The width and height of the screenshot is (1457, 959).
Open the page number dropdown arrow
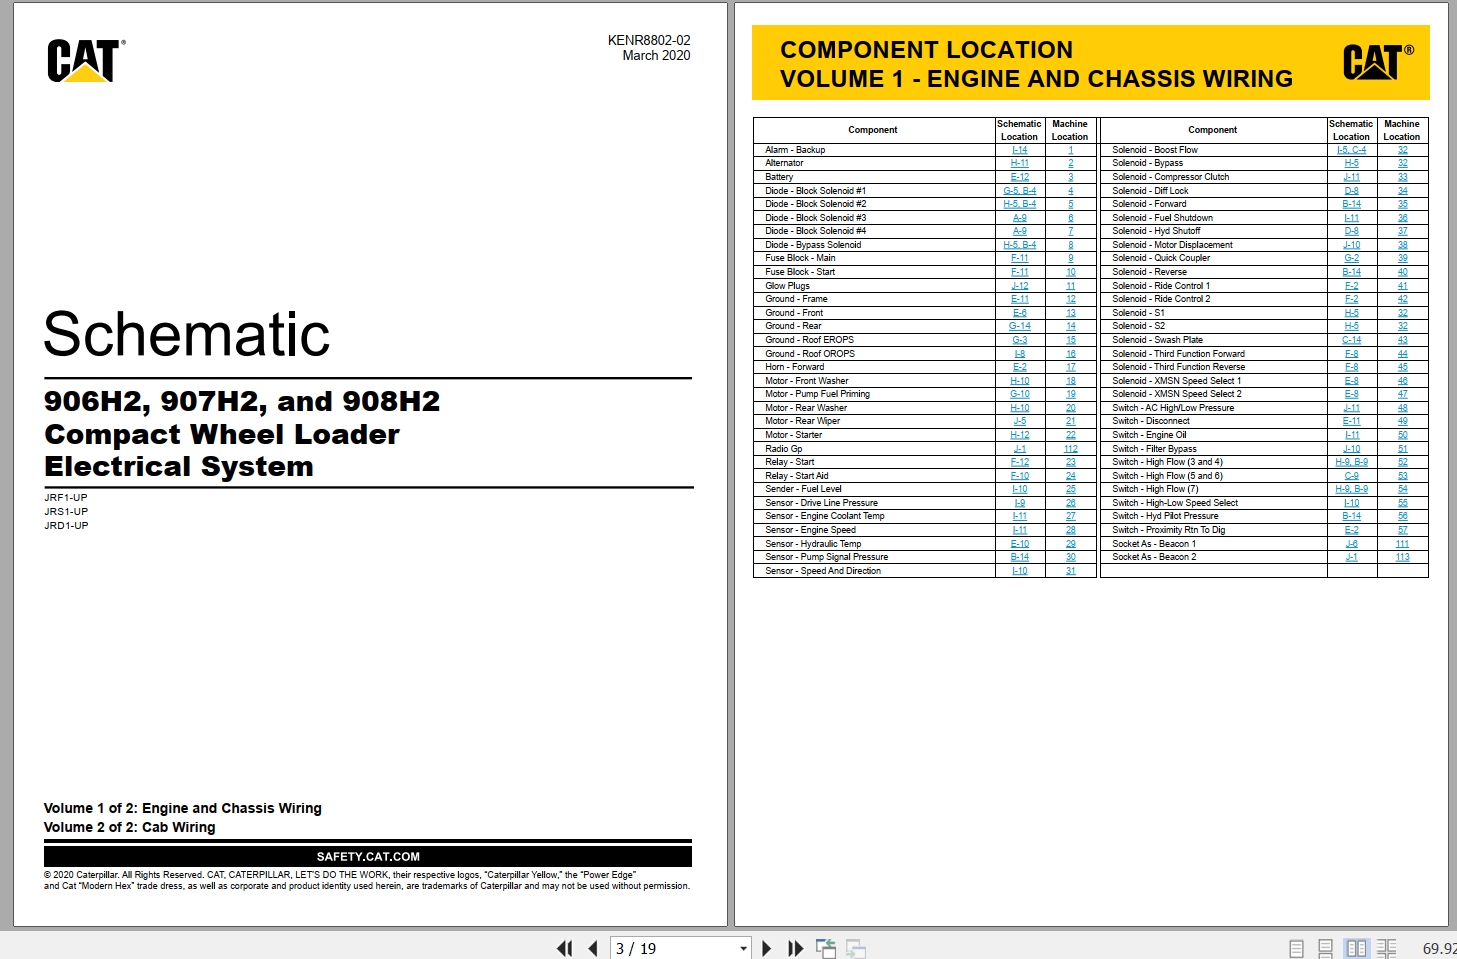click(743, 948)
